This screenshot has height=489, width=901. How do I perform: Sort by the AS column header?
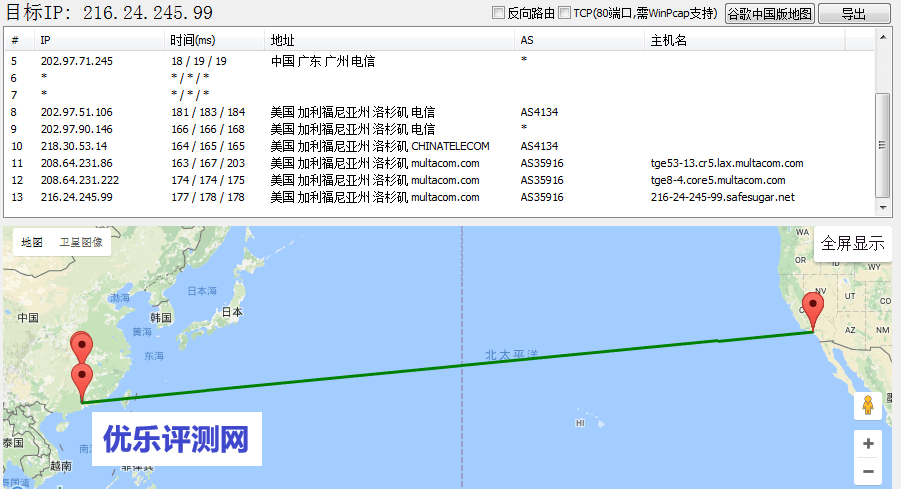click(x=579, y=40)
